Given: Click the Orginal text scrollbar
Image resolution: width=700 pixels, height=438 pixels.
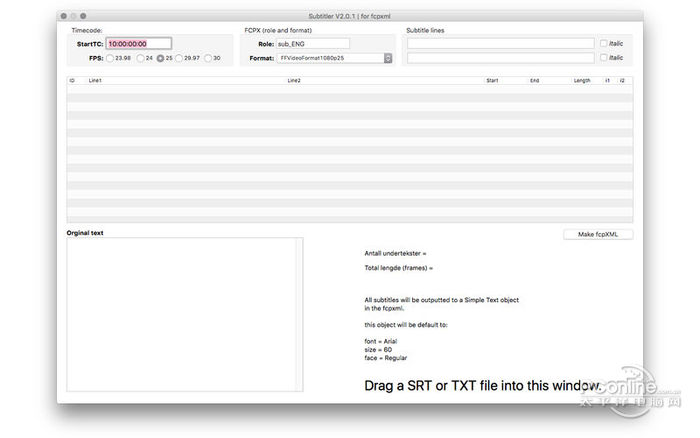Looking at the screenshot, I should coord(300,314).
